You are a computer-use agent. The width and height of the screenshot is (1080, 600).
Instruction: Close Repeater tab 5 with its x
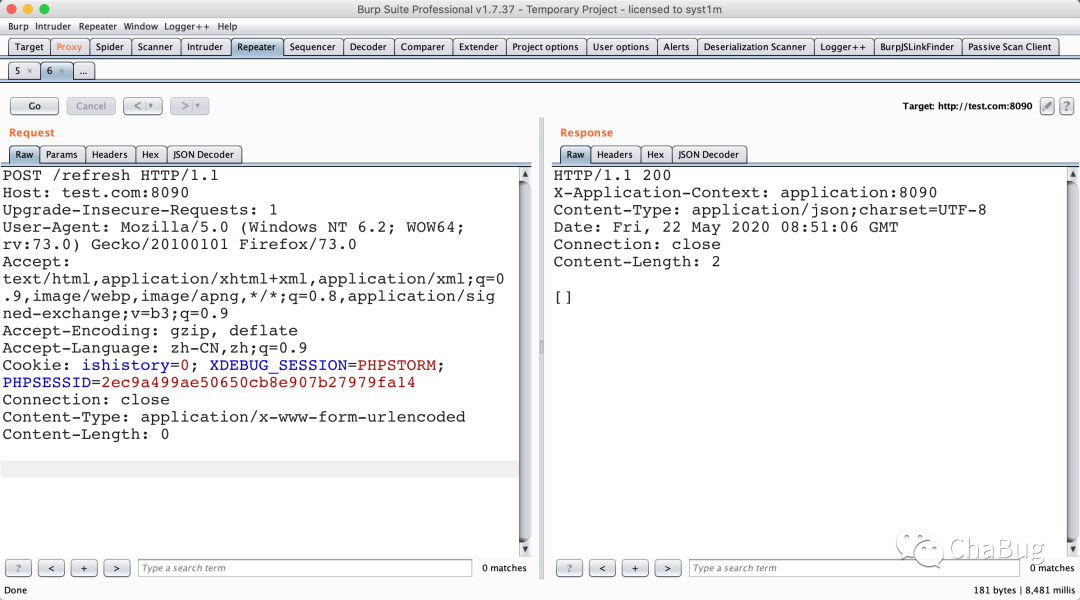click(x=30, y=71)
